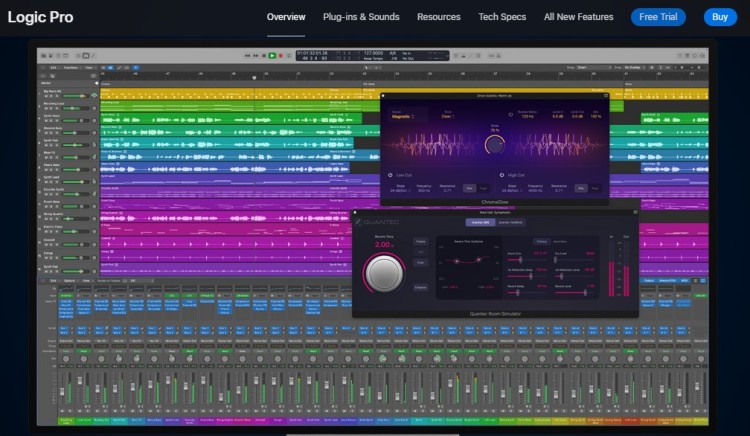Screen dimensions: 750x436
Task: Click the Metronome icon in control bar
Action: pos(499,56)
